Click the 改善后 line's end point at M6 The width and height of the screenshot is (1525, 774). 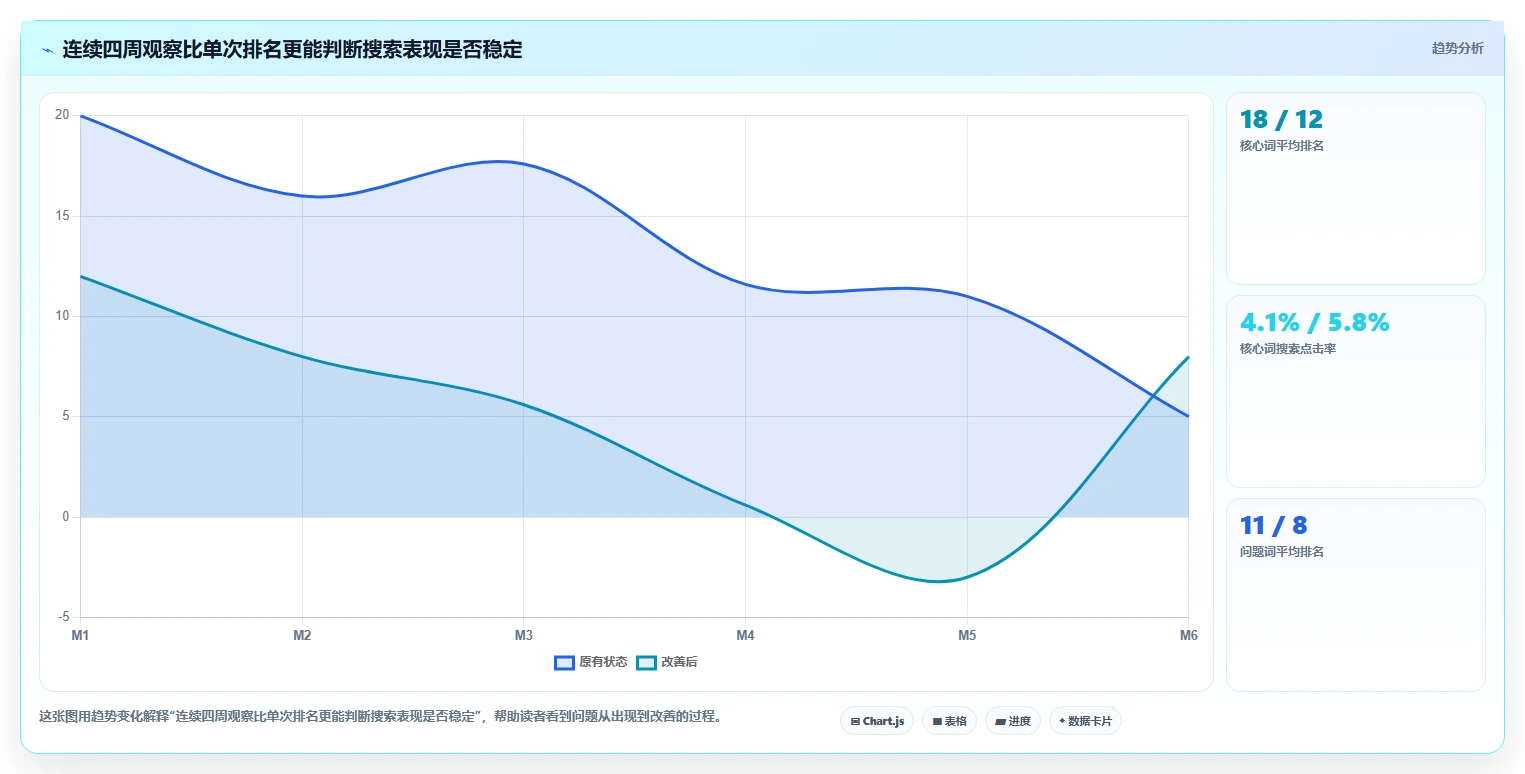click(1188, 357)
